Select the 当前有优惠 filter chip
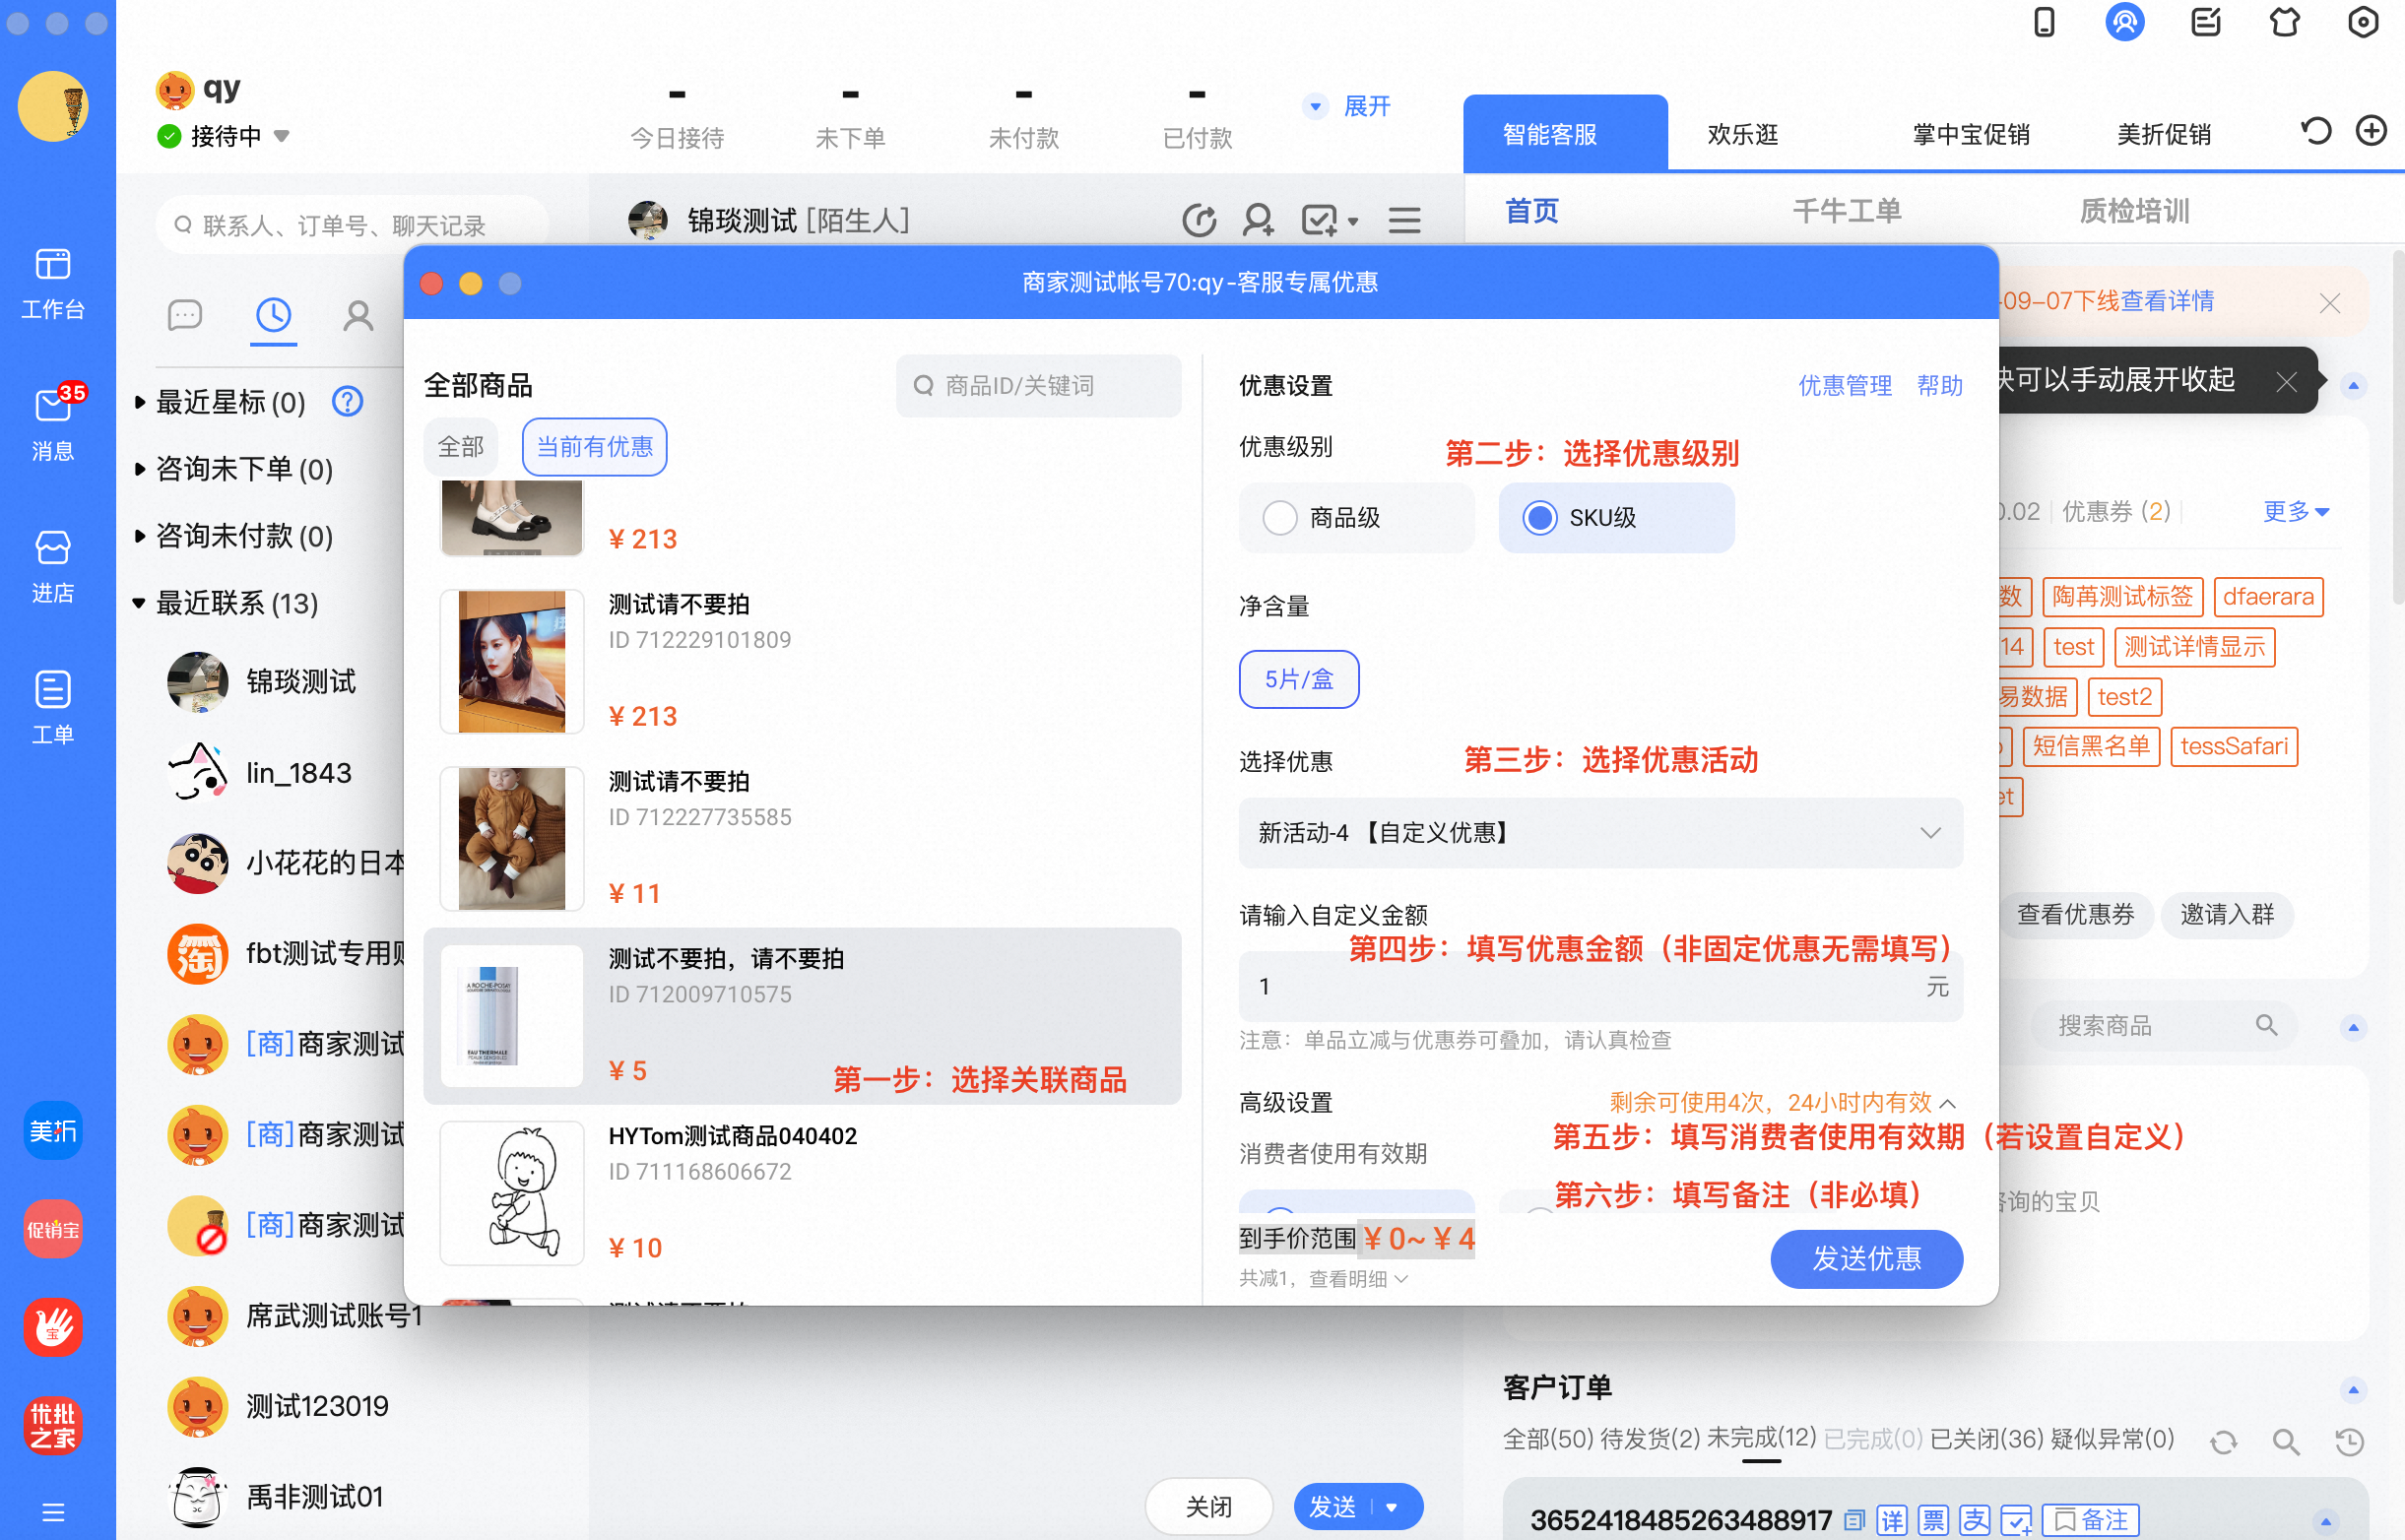This screenshot has width=2405, height=1540. click(594, 447)
